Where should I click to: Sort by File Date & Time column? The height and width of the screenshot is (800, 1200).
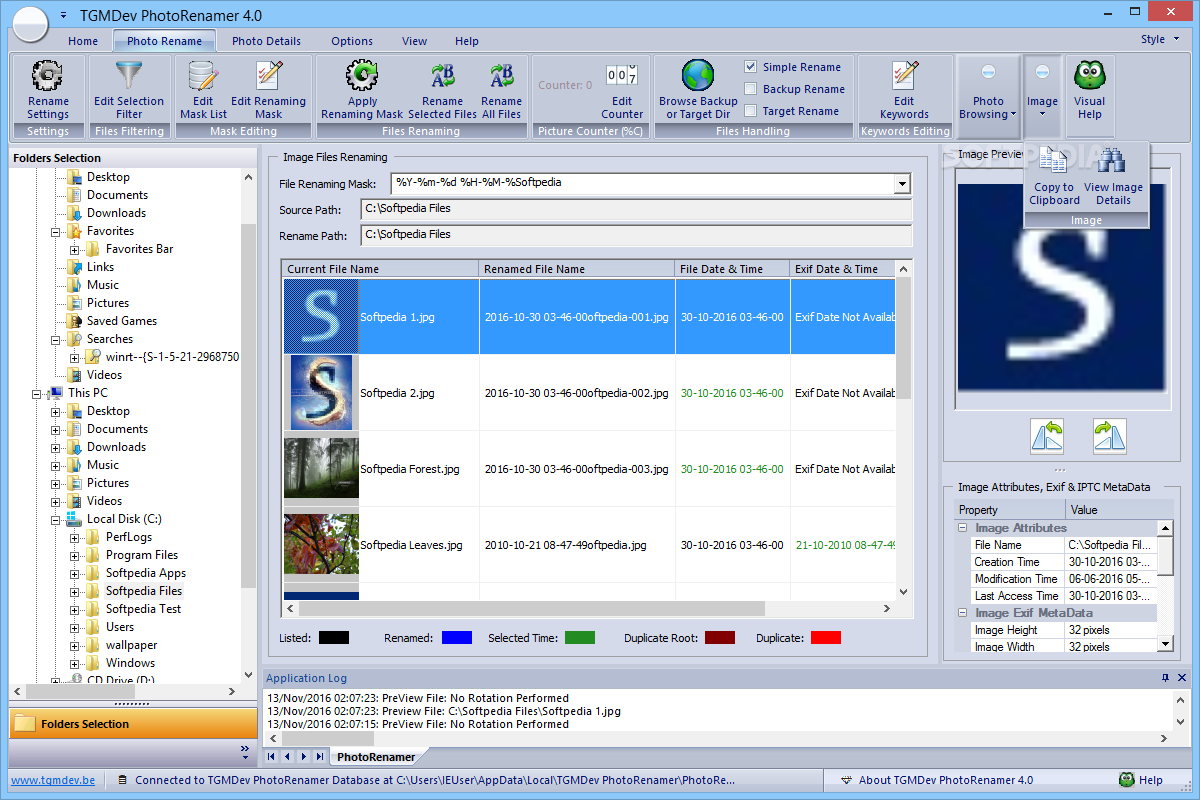point(733,269)
